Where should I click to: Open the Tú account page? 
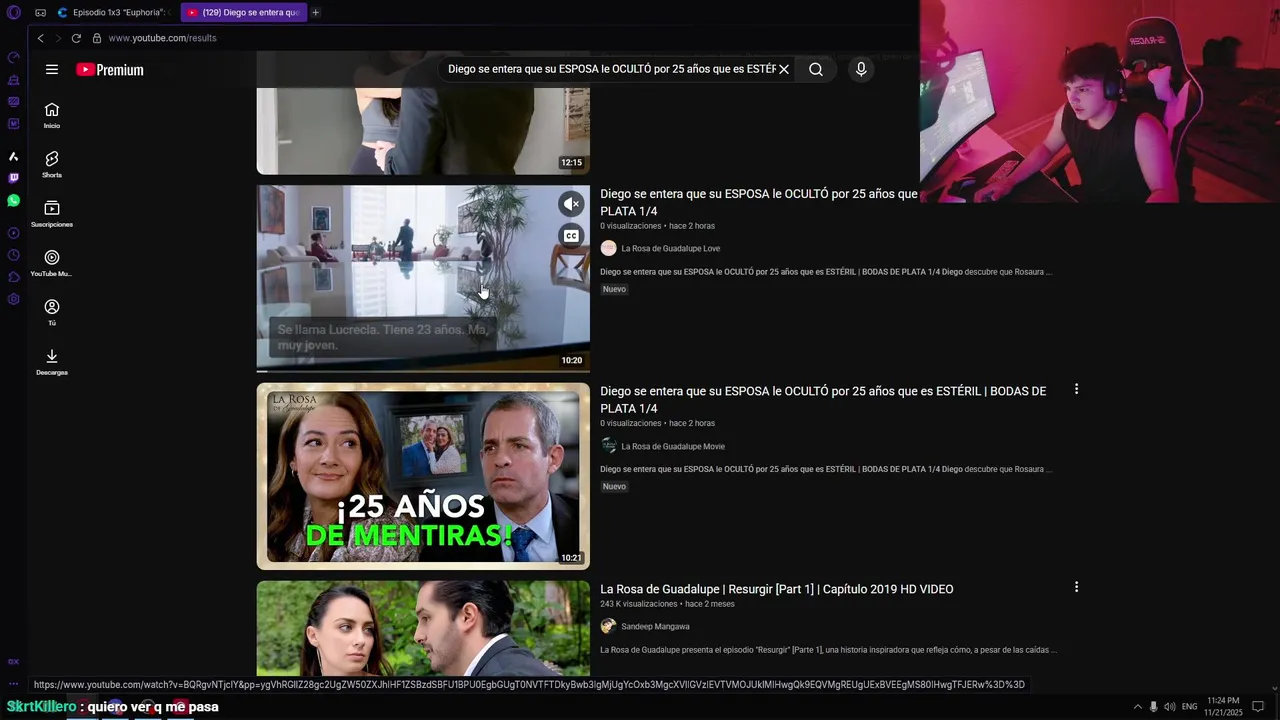coord(52,313)
